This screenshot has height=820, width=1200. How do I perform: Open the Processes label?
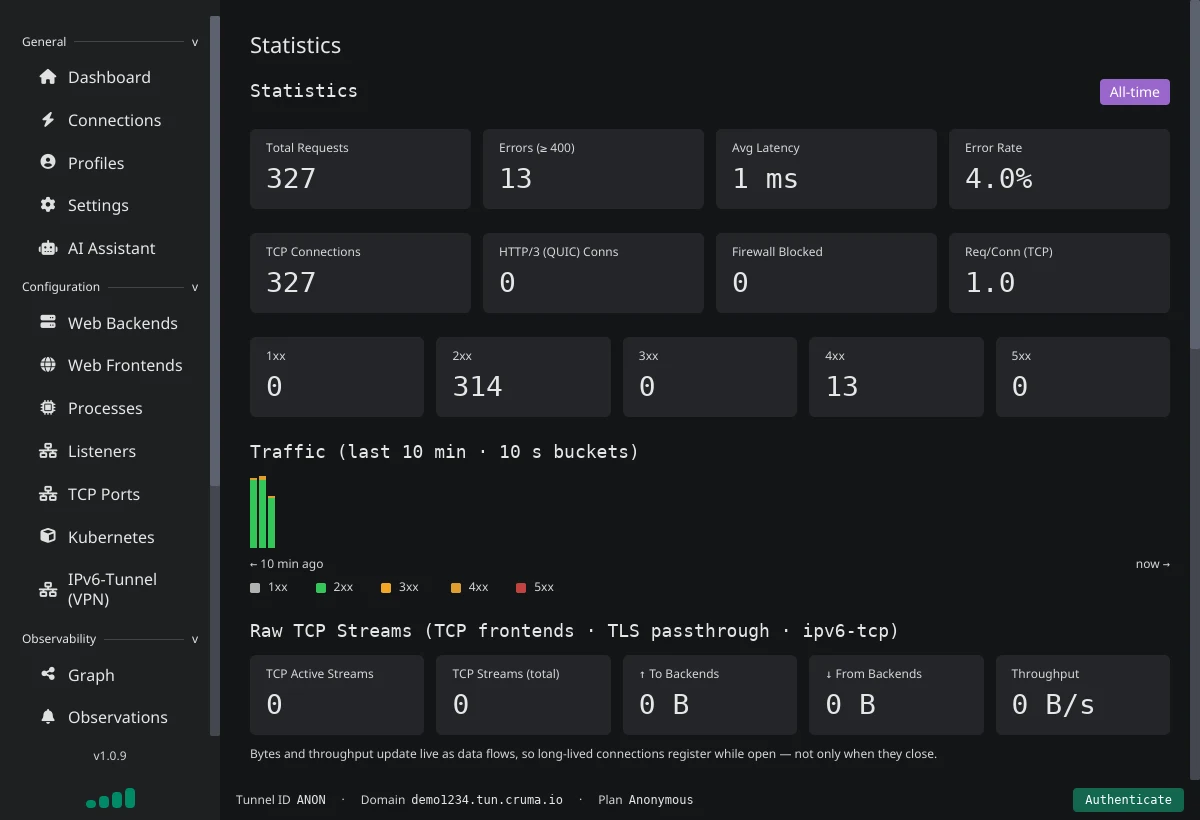tap(105, 408)
